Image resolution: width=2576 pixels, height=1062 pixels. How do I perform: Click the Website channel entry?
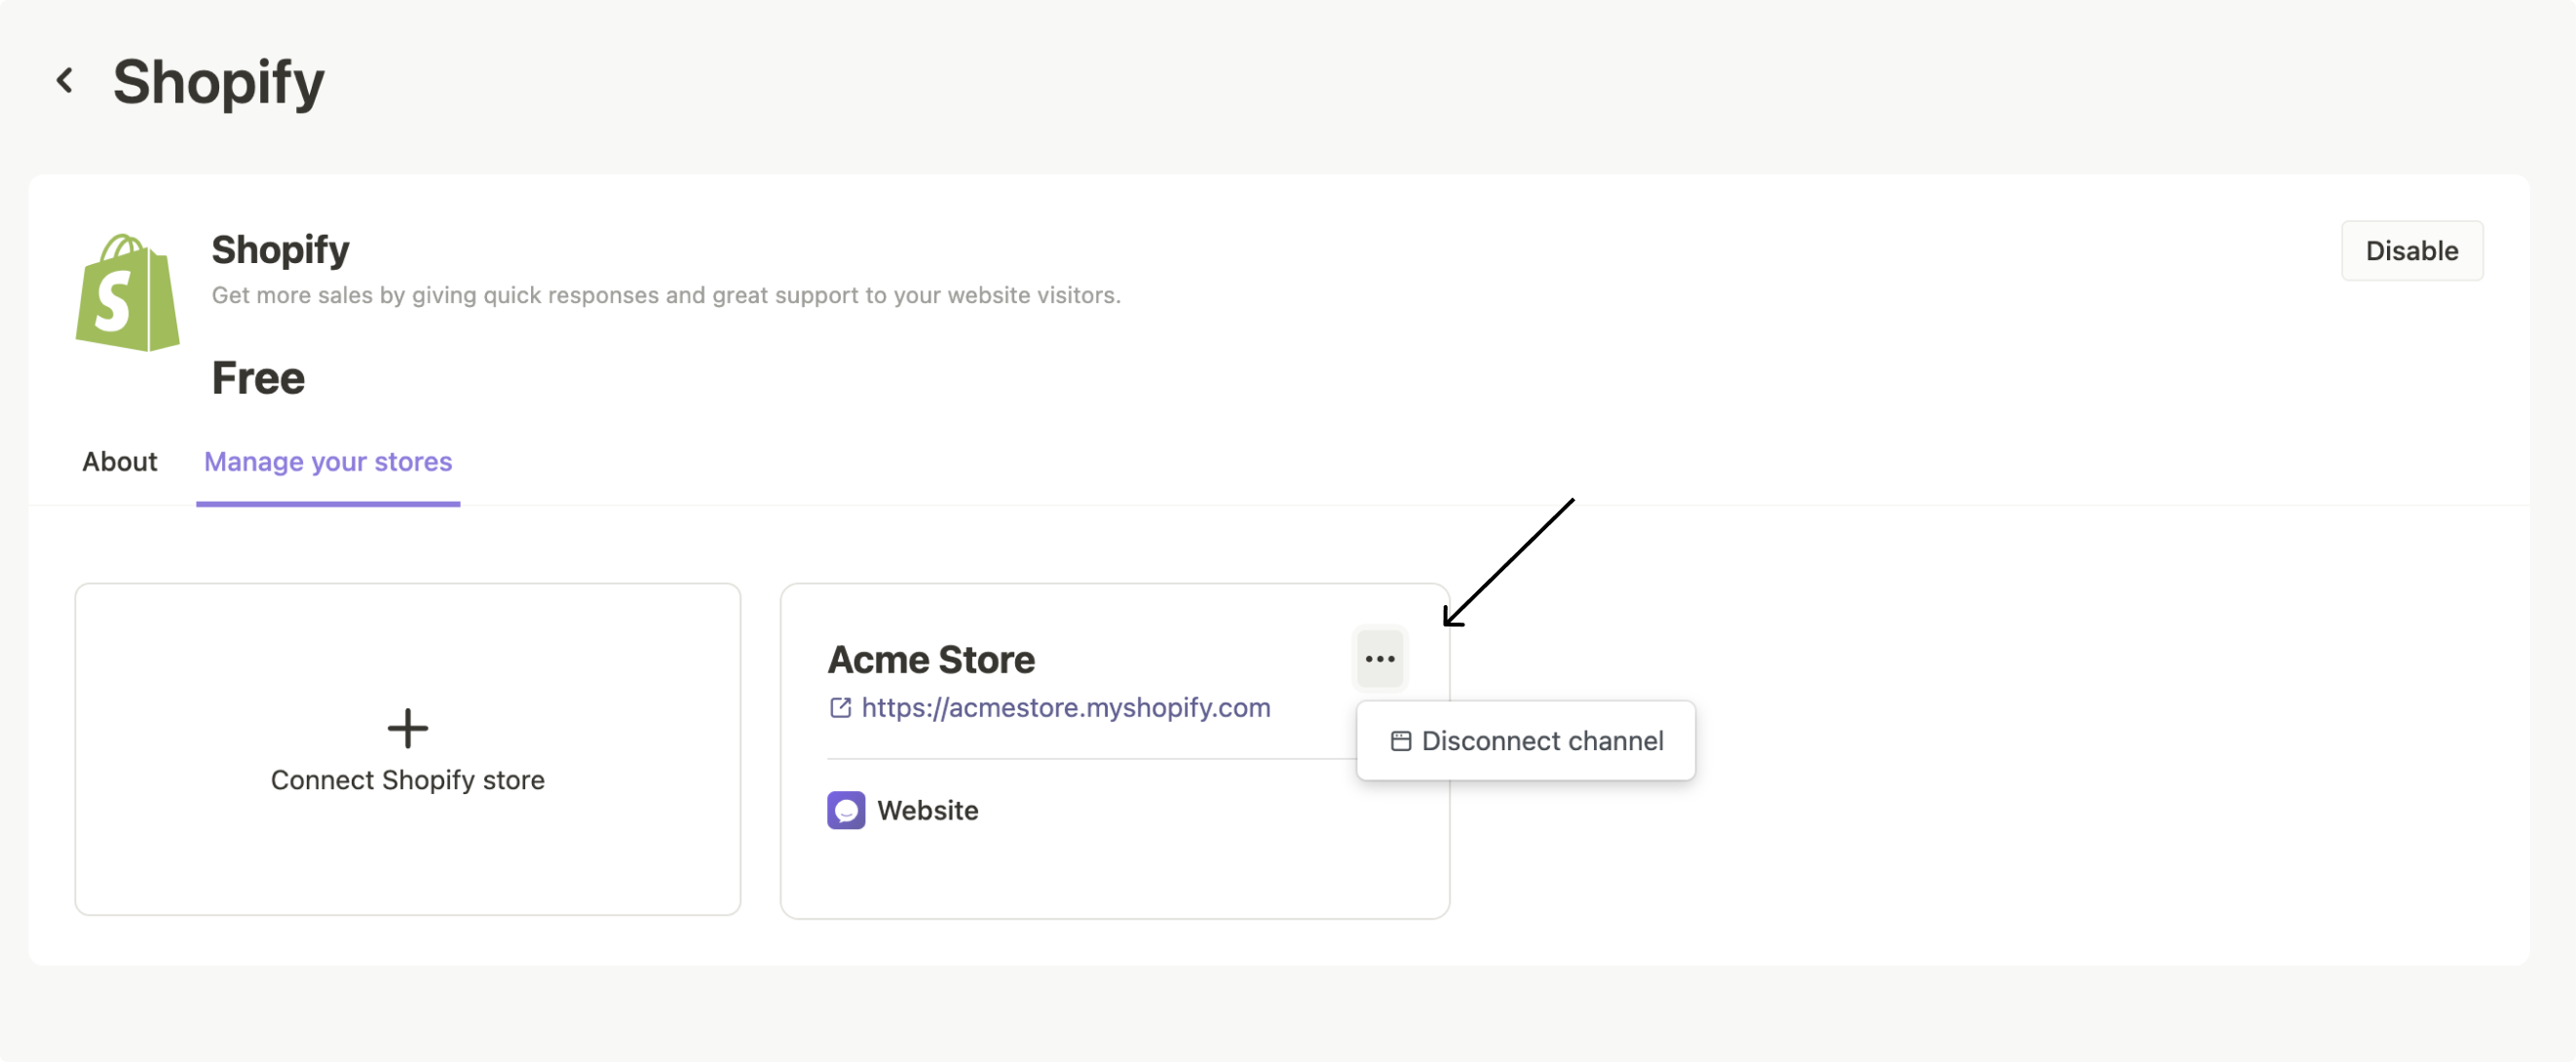pos(927,810)
